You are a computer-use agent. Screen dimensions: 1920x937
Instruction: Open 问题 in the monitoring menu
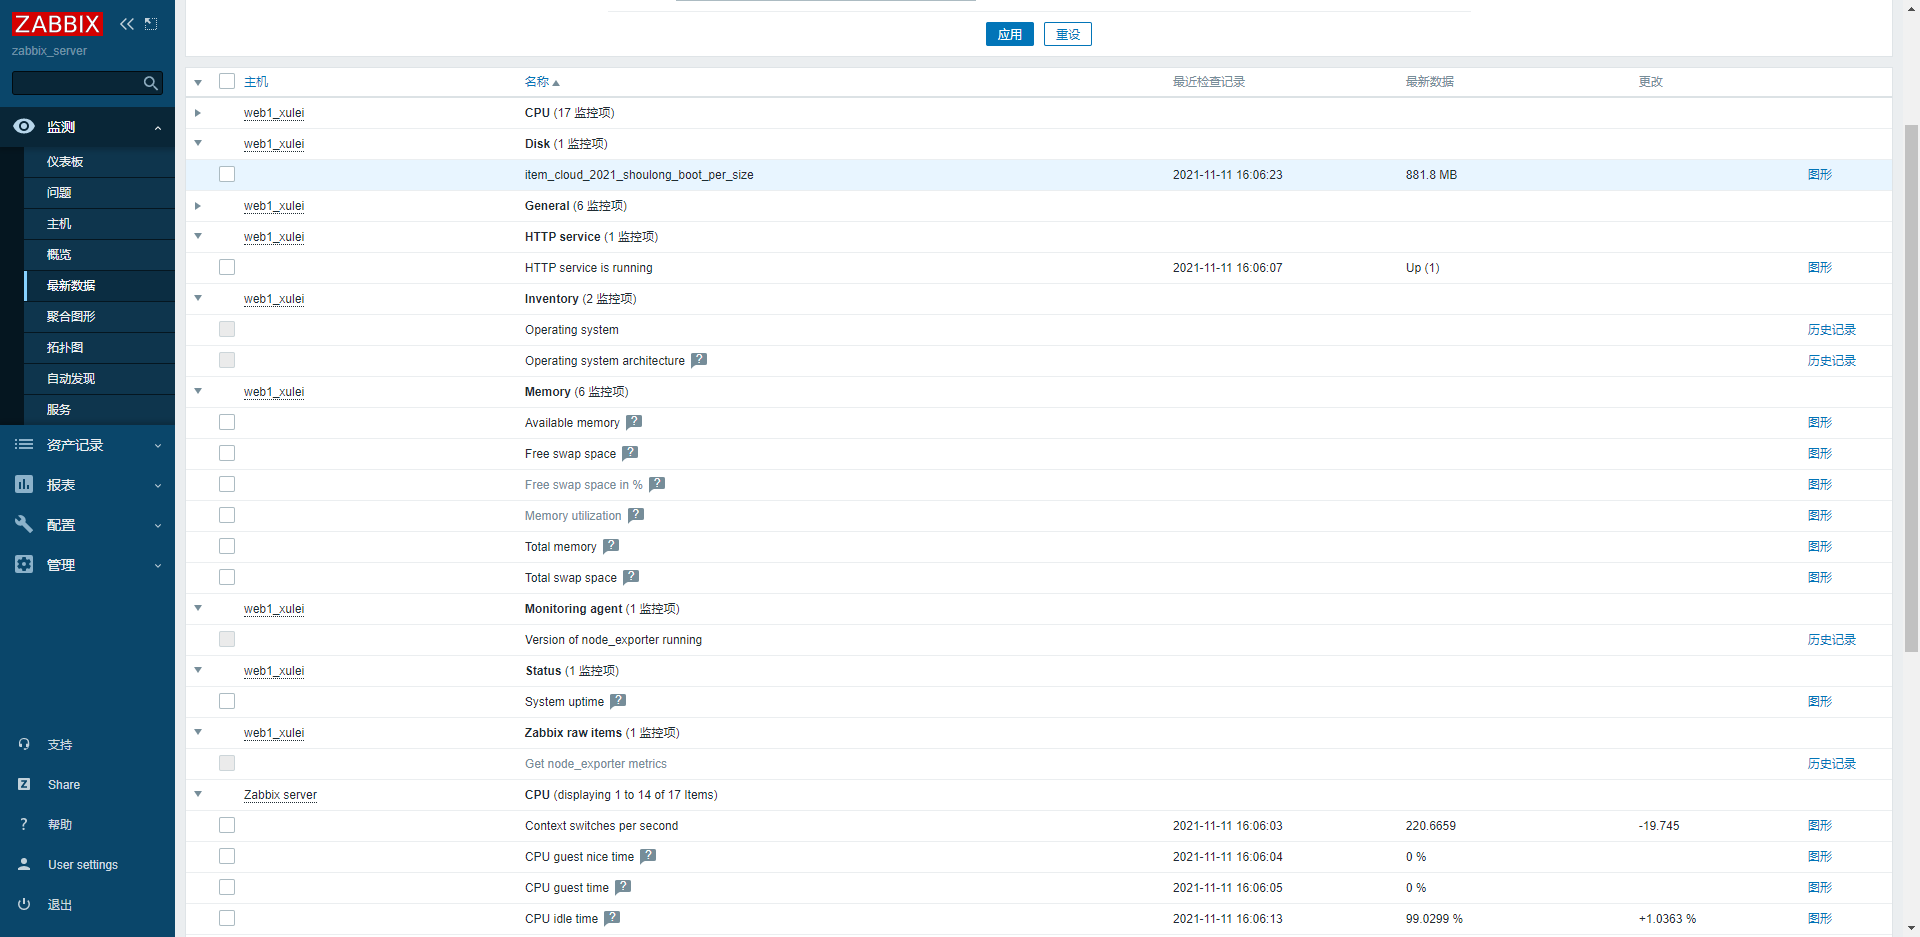[59, 193]
